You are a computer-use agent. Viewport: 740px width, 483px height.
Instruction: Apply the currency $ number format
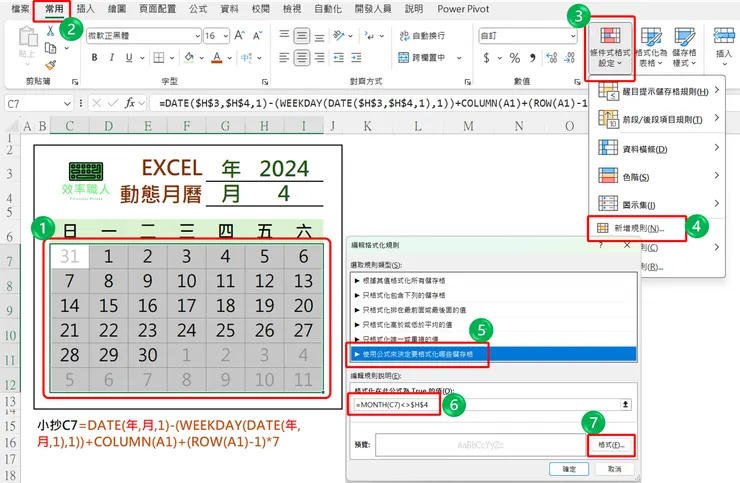tap(486, 58)
